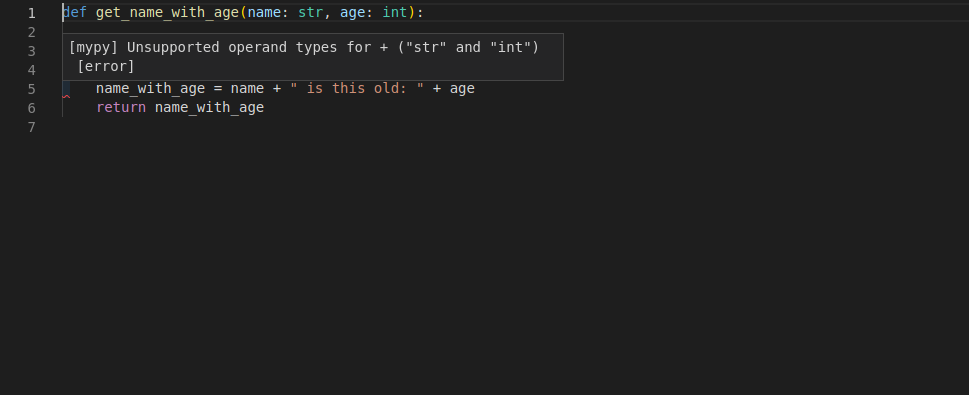Image resolution: width=969 pixels, height=395 pixels.
Task: Click the str type annotation
Action: [310, 12]
